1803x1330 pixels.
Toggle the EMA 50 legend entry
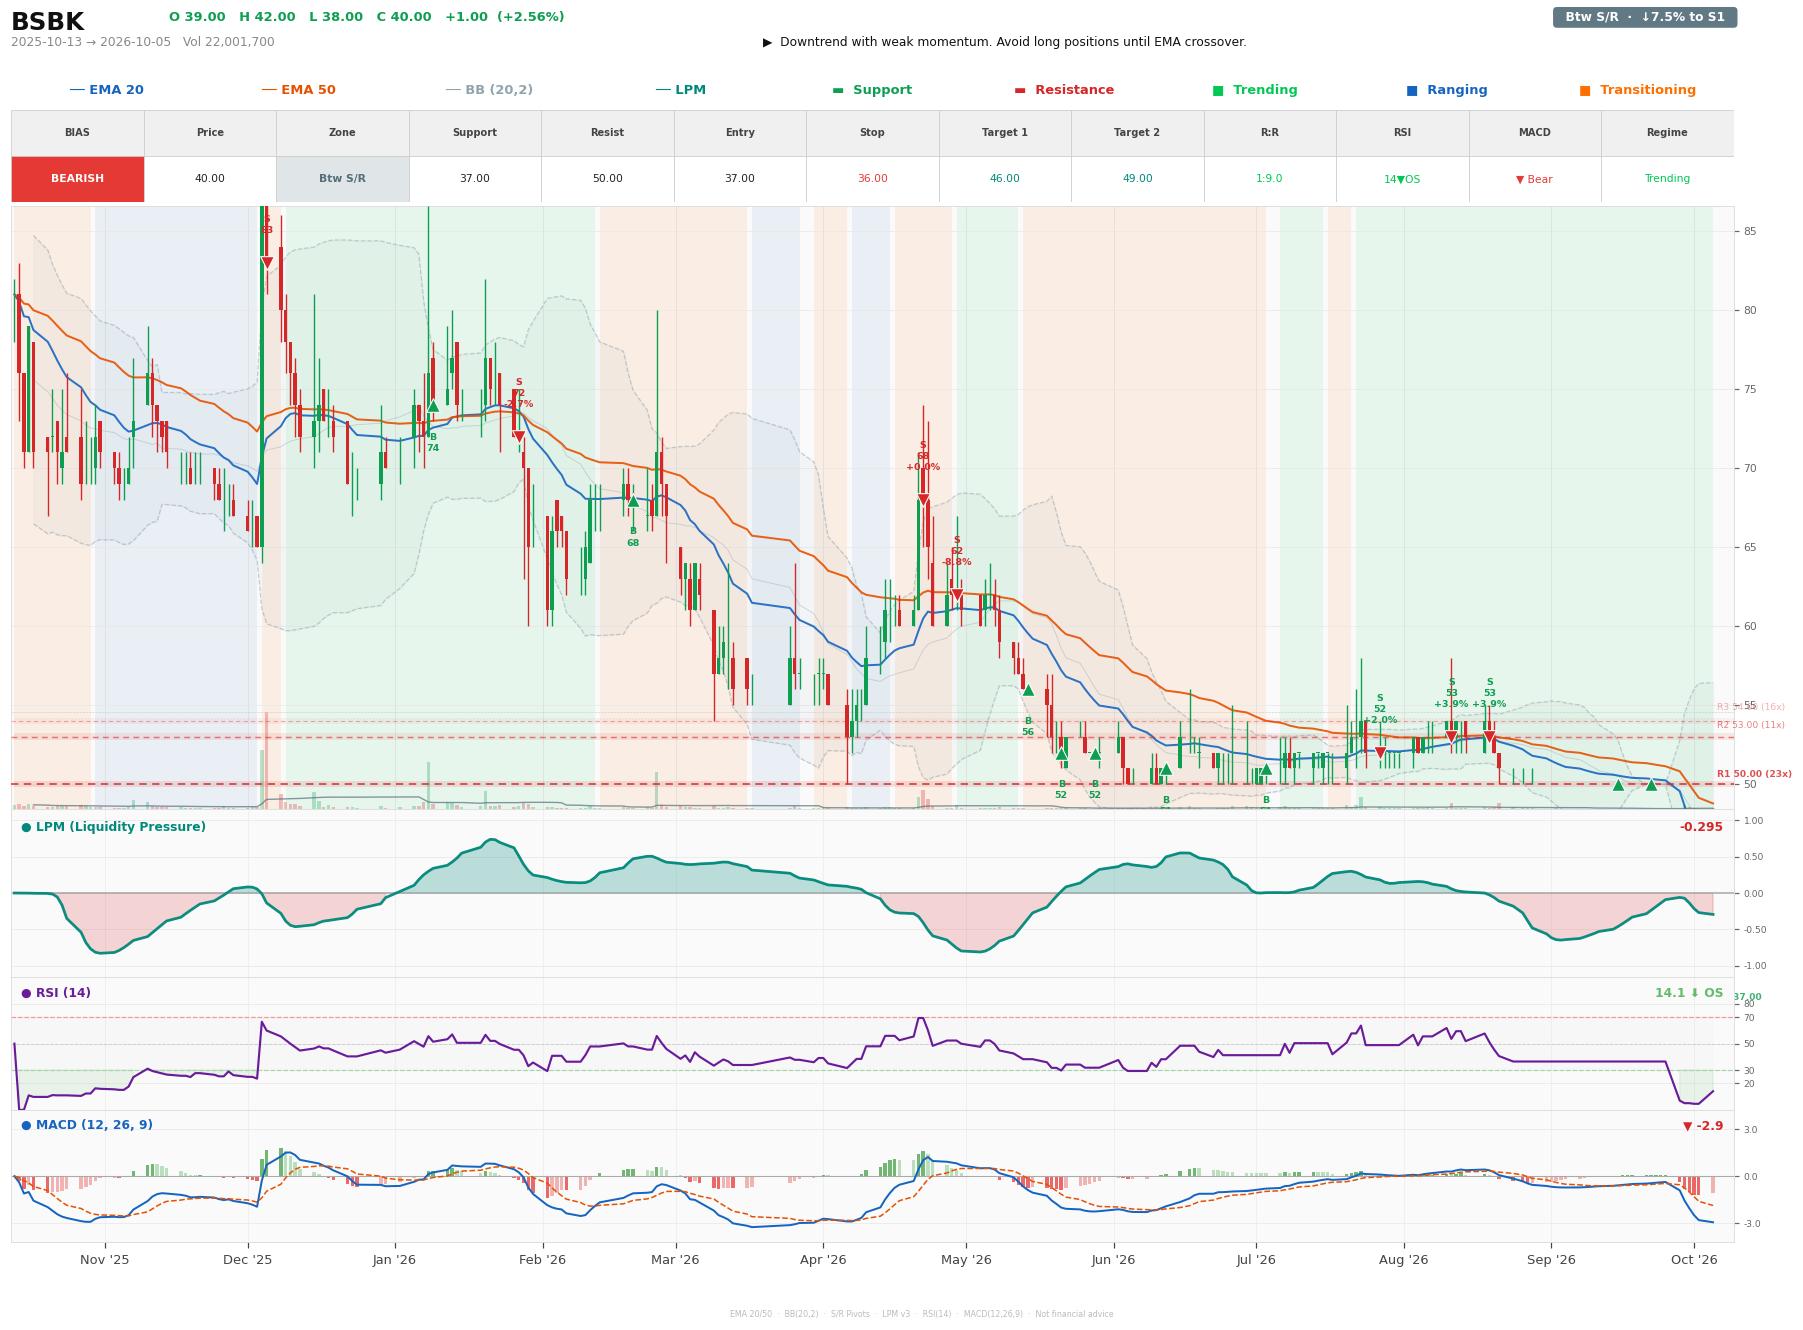coord(298,90)
